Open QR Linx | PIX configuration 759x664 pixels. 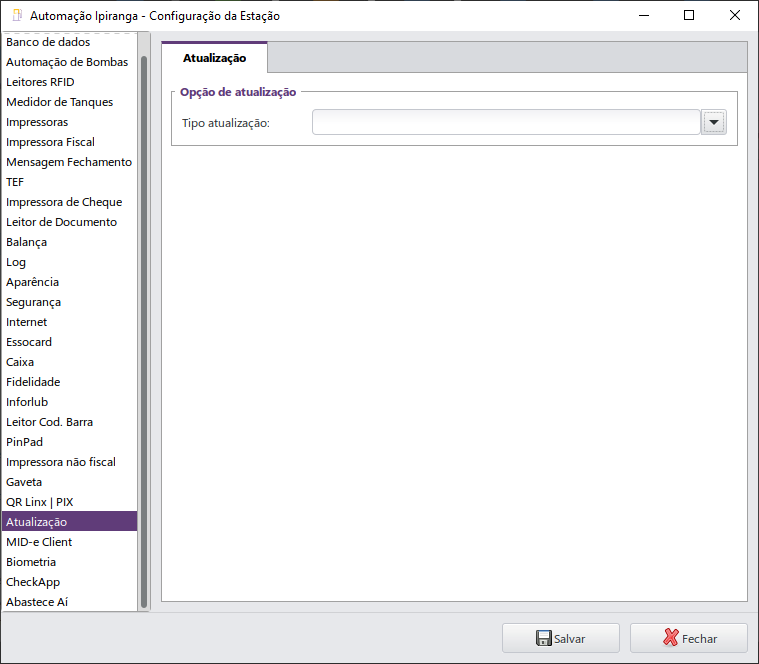pyautogui.click(x=70, y=502)
